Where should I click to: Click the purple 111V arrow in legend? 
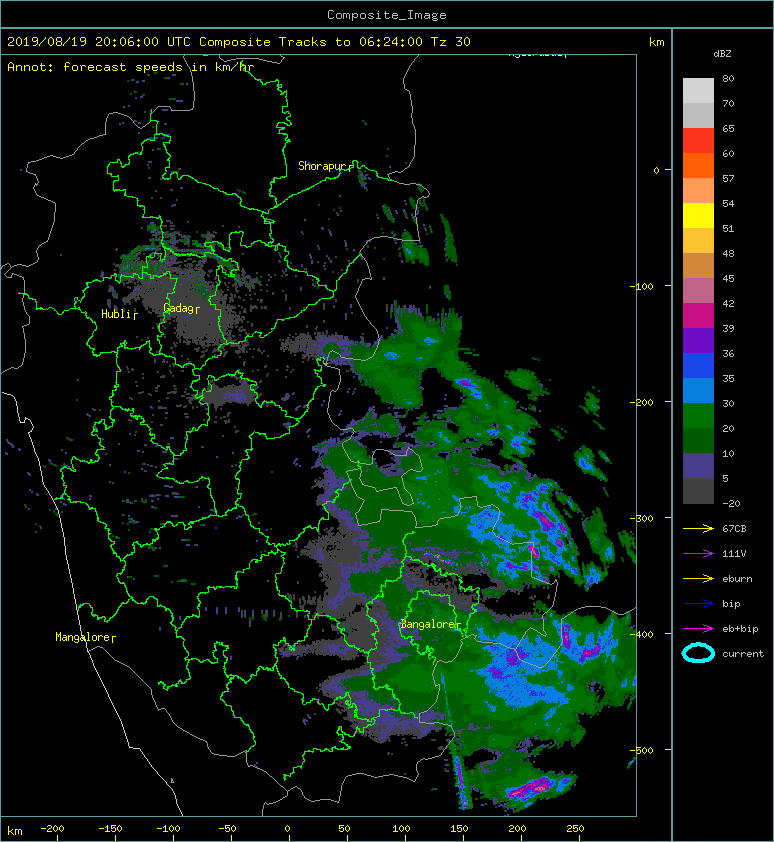pos(698,554)
